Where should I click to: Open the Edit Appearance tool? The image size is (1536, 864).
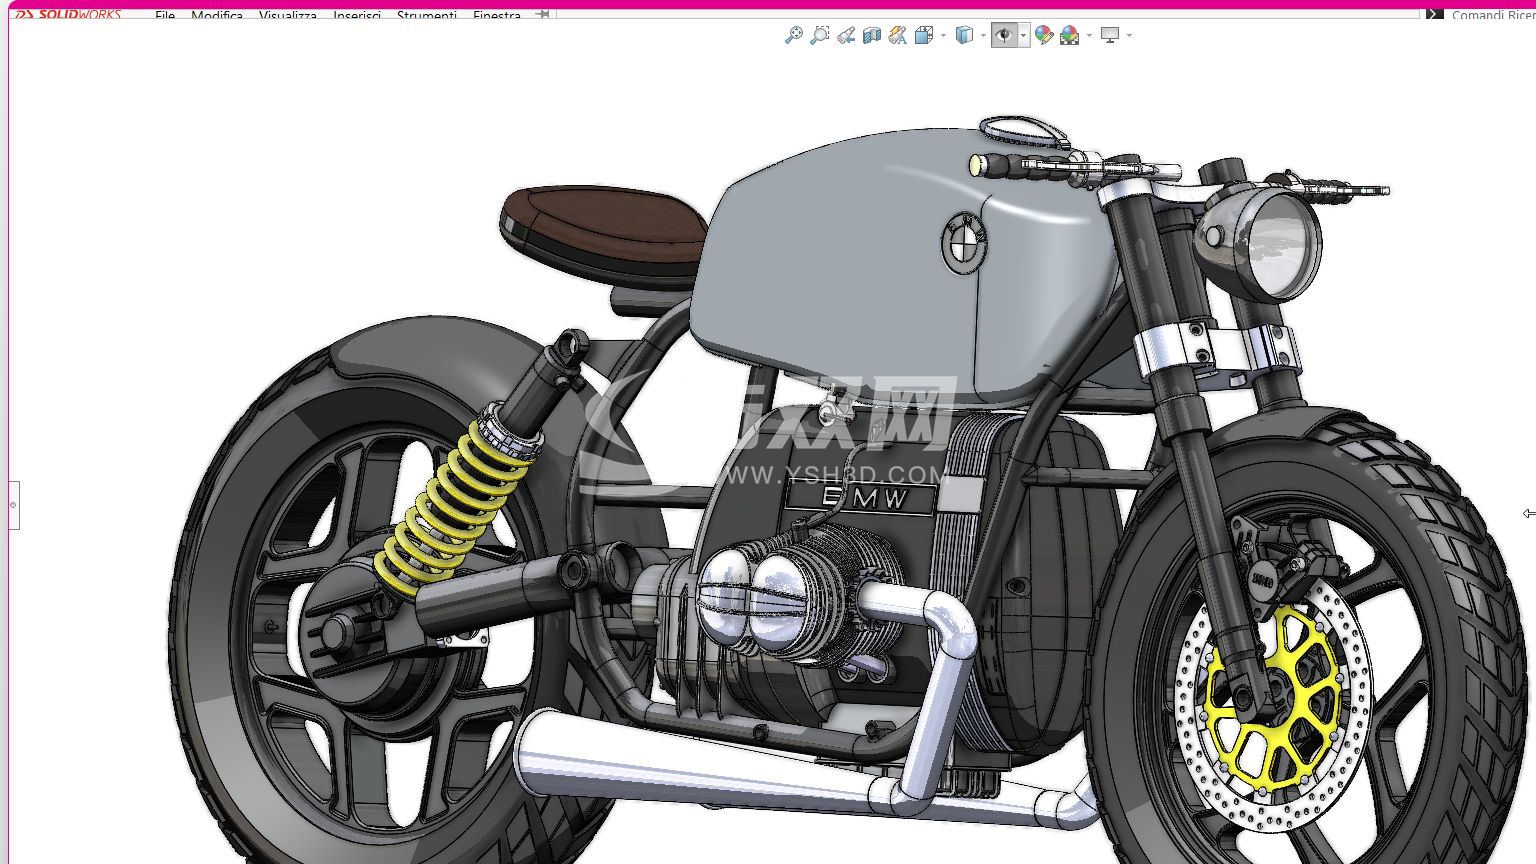click(x=1044, y=35)
